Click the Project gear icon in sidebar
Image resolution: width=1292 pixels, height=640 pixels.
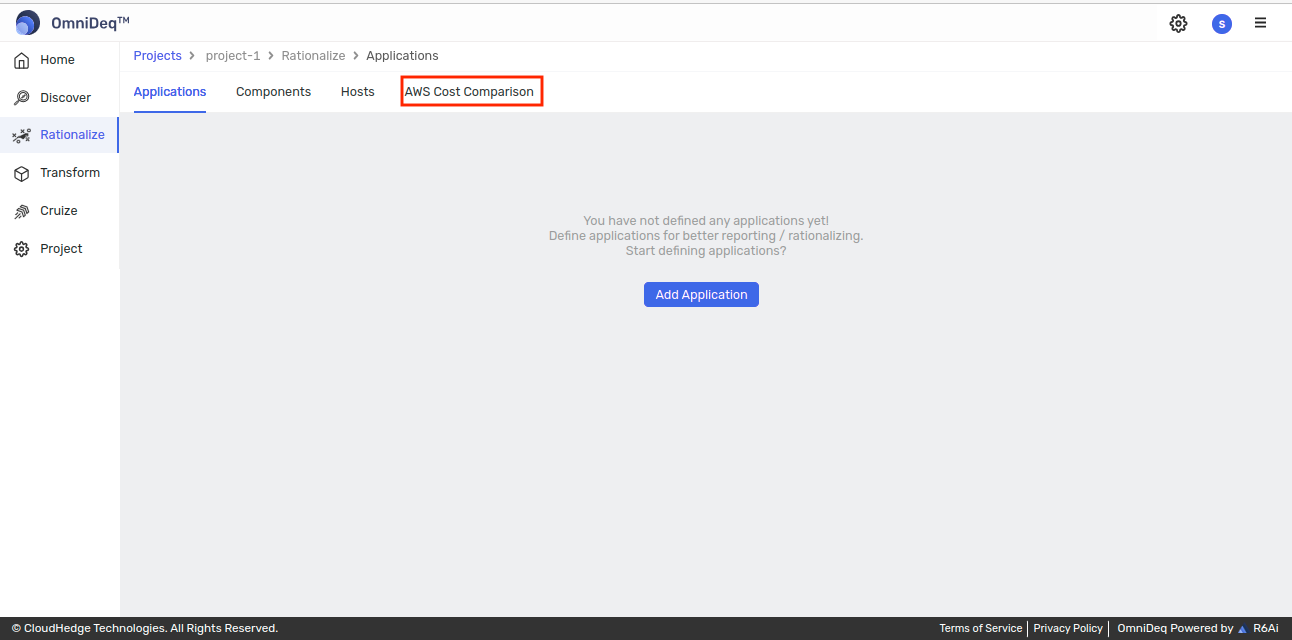tap(21, 249)
